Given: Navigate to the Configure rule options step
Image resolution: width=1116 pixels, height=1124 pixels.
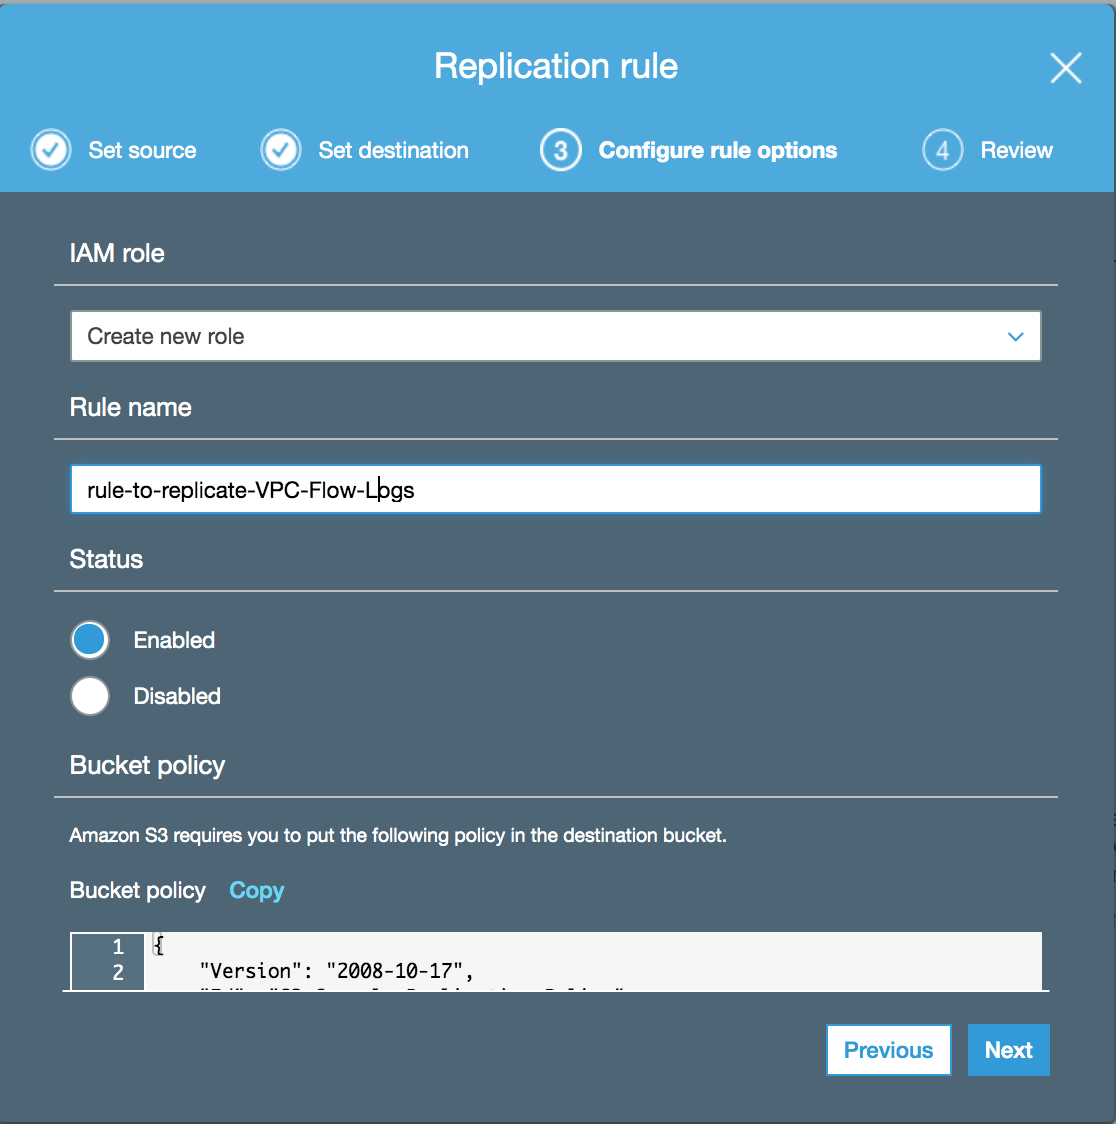Looking at the screenshot, I should [717, 149].
